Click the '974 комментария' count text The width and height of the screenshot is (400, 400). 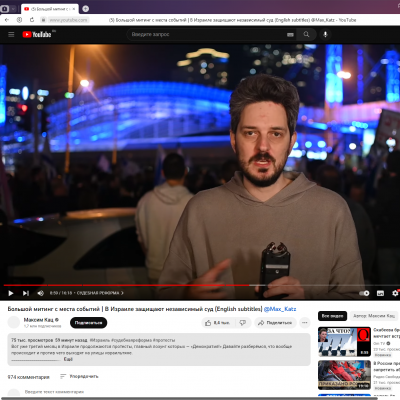pos(29,377)
